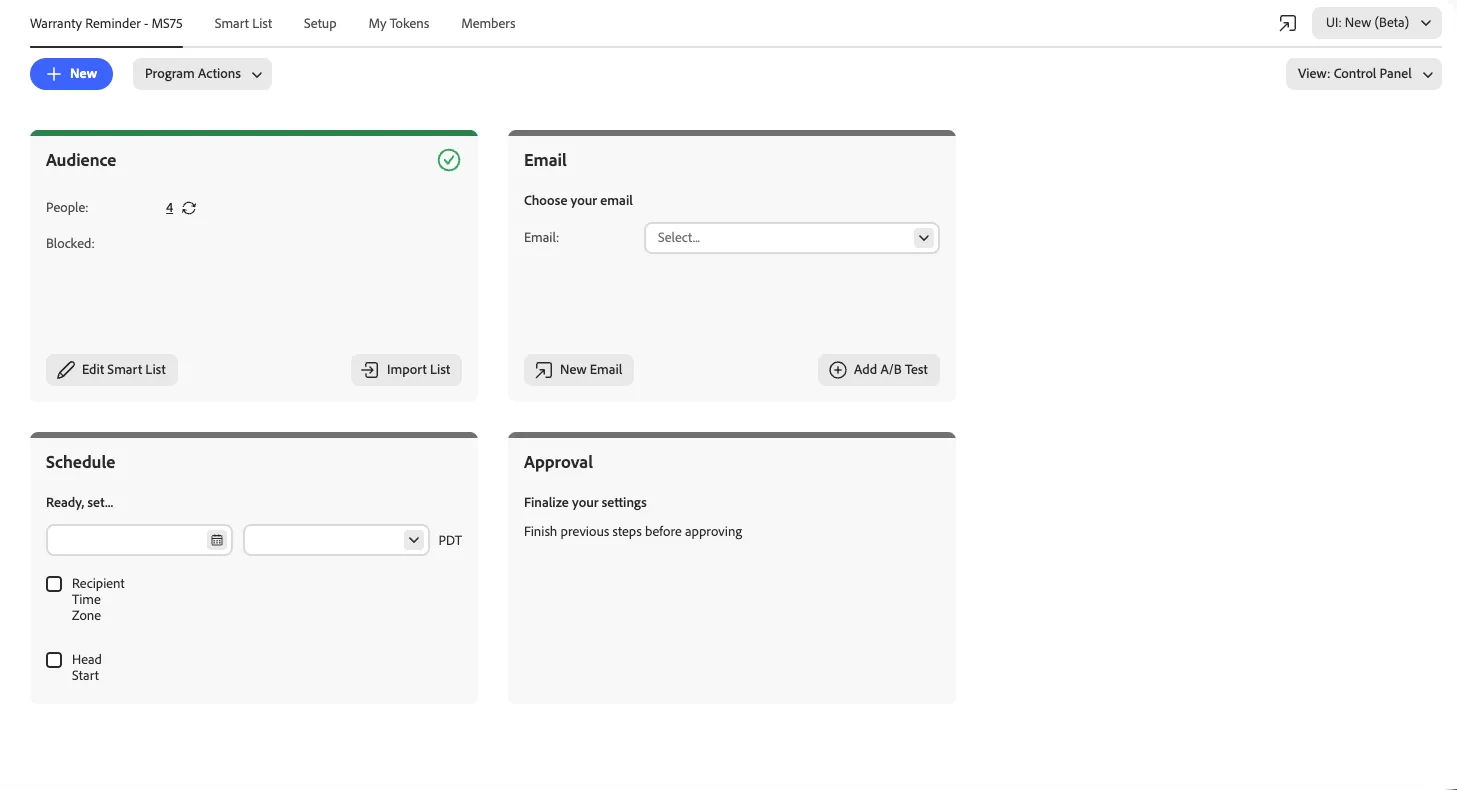
Task: Switch to the Smart List tab
Action: 243,23
